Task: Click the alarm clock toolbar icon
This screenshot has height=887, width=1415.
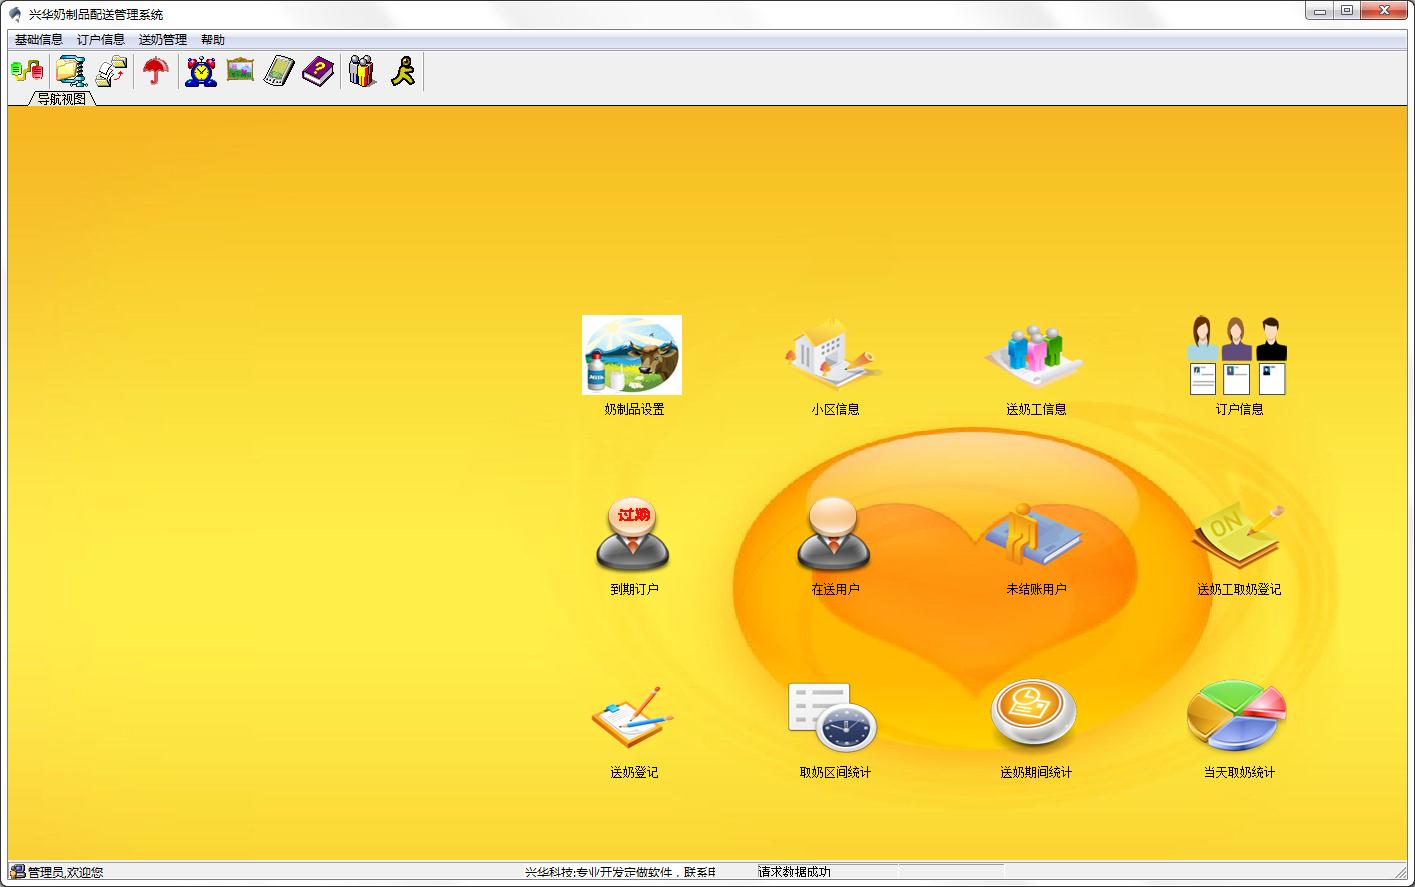Action: point(201,71)
